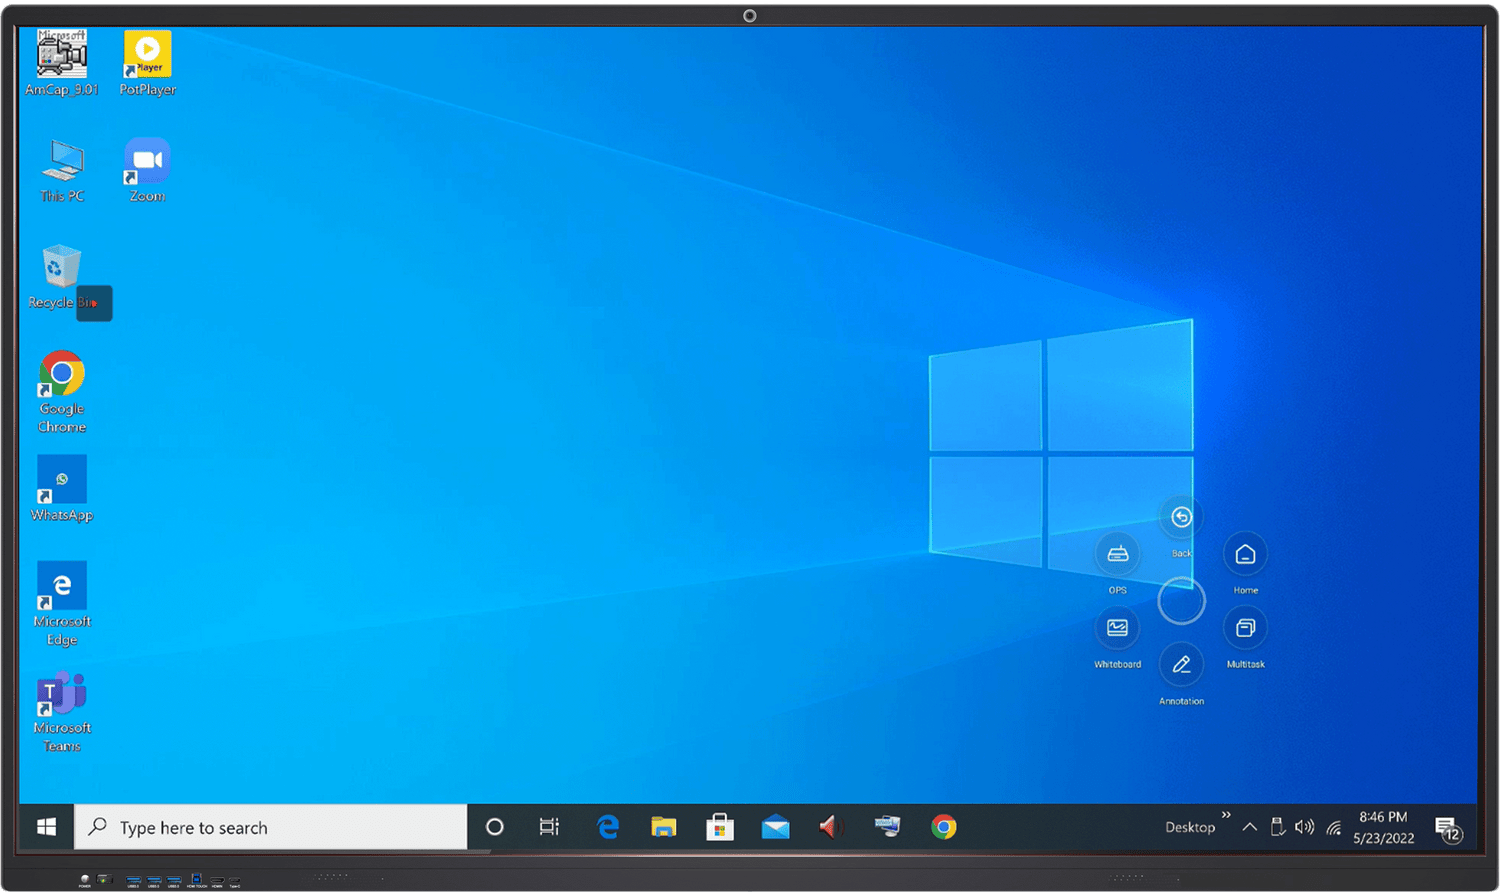Select Multitask in the floating menu
The width and height of the screenshot is (1500, 893).
click(1245, 628)
